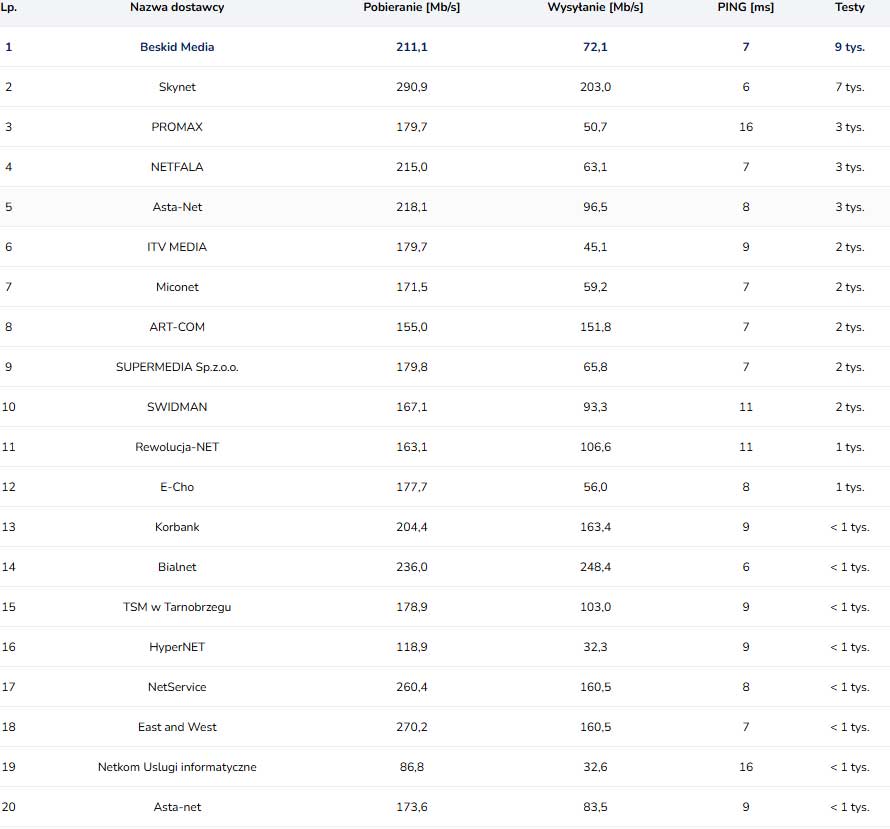Click the PING [ms] column header
The width and height of the screenshot is (890, 829).
[x=745, y=7]
